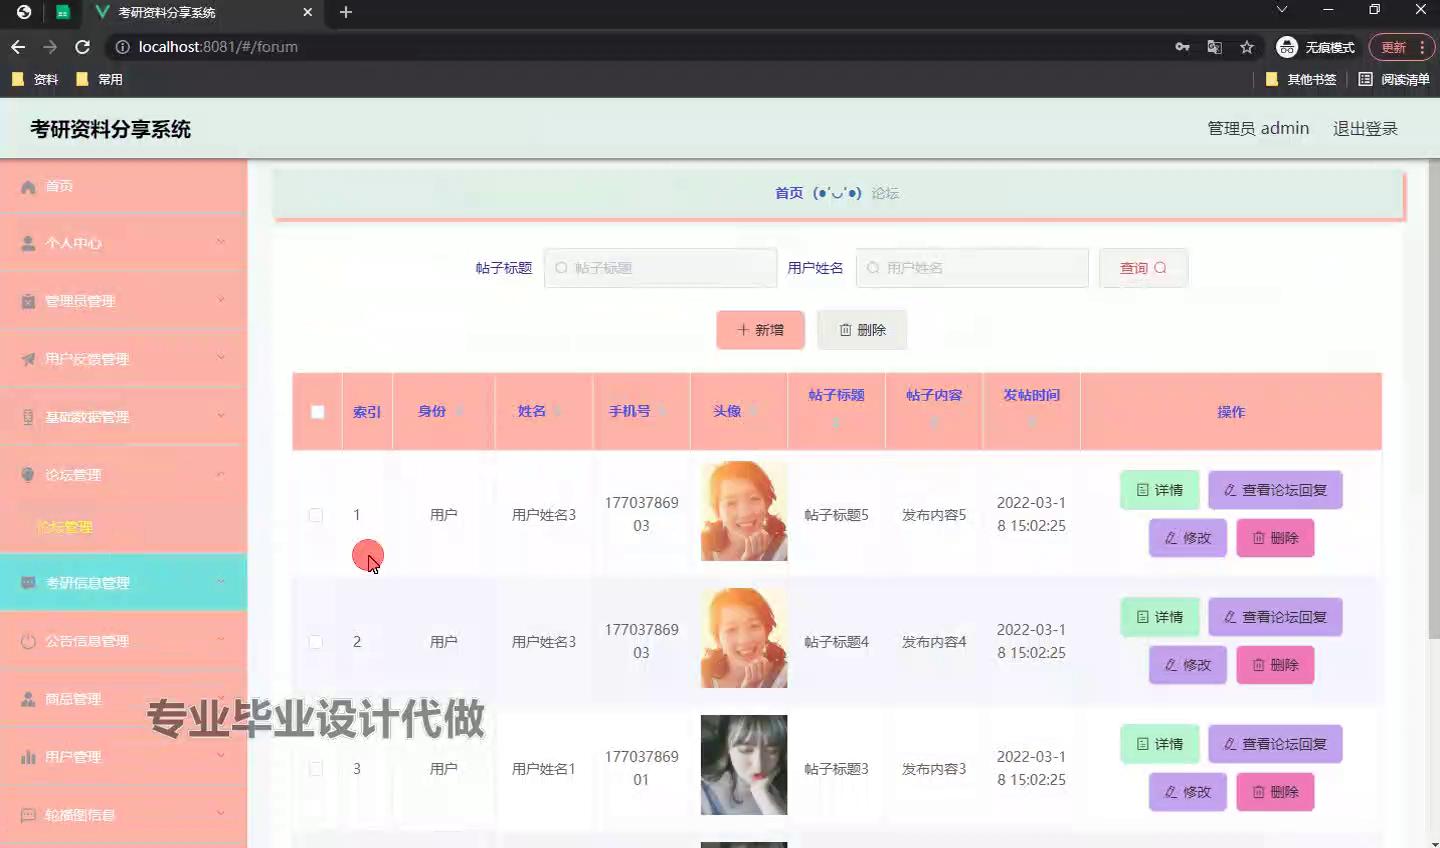Sort table by 帖子标题 column arrows
1440x848 pixels.
(836, 423)
